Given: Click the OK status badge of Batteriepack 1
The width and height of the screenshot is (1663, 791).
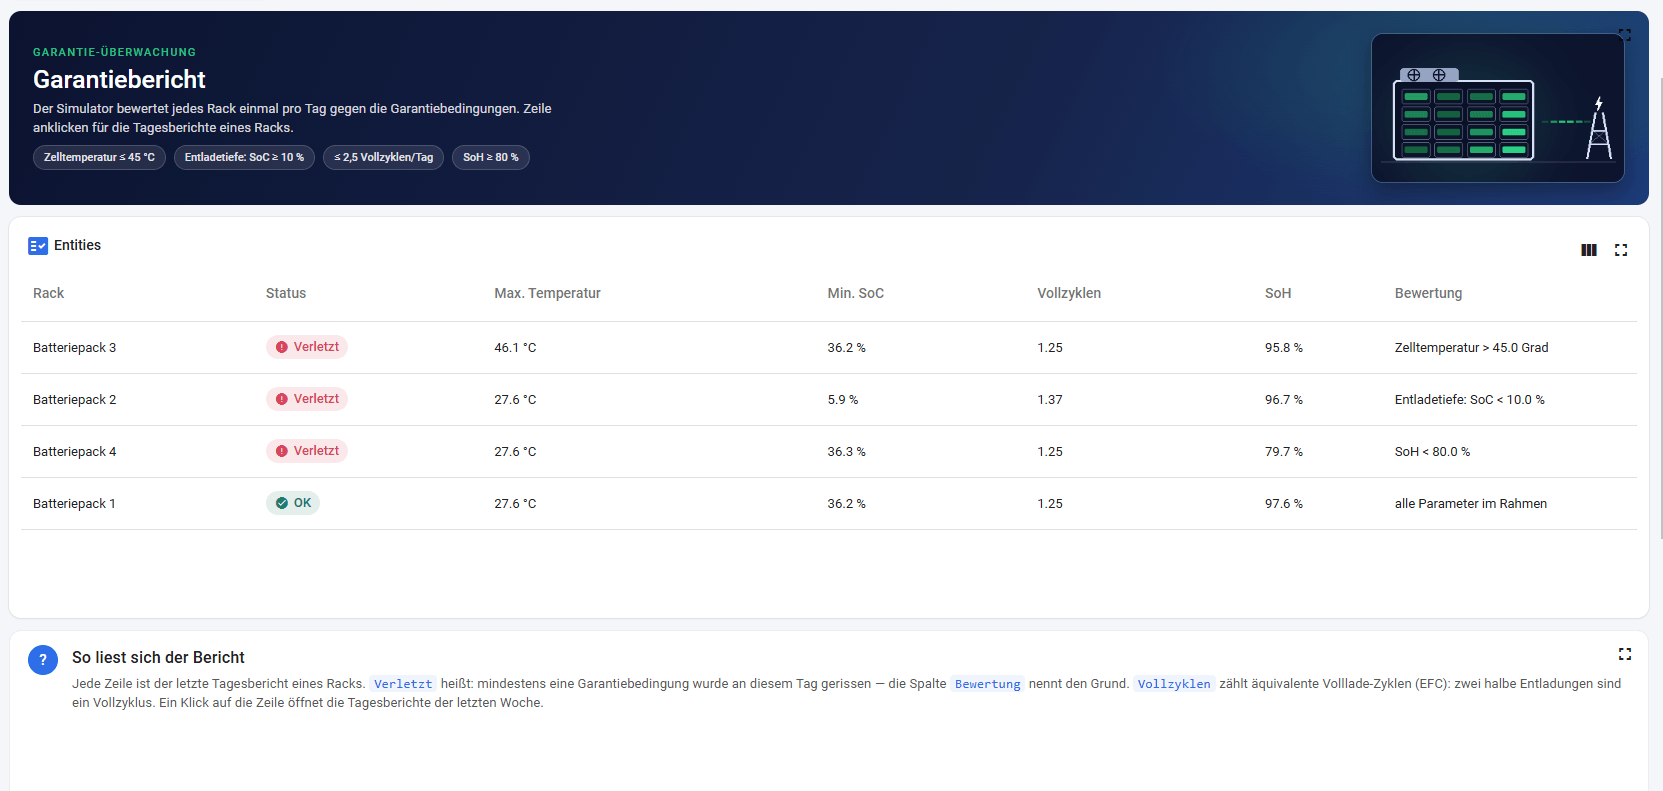Looking at the screenshot, I should (293, 503).
